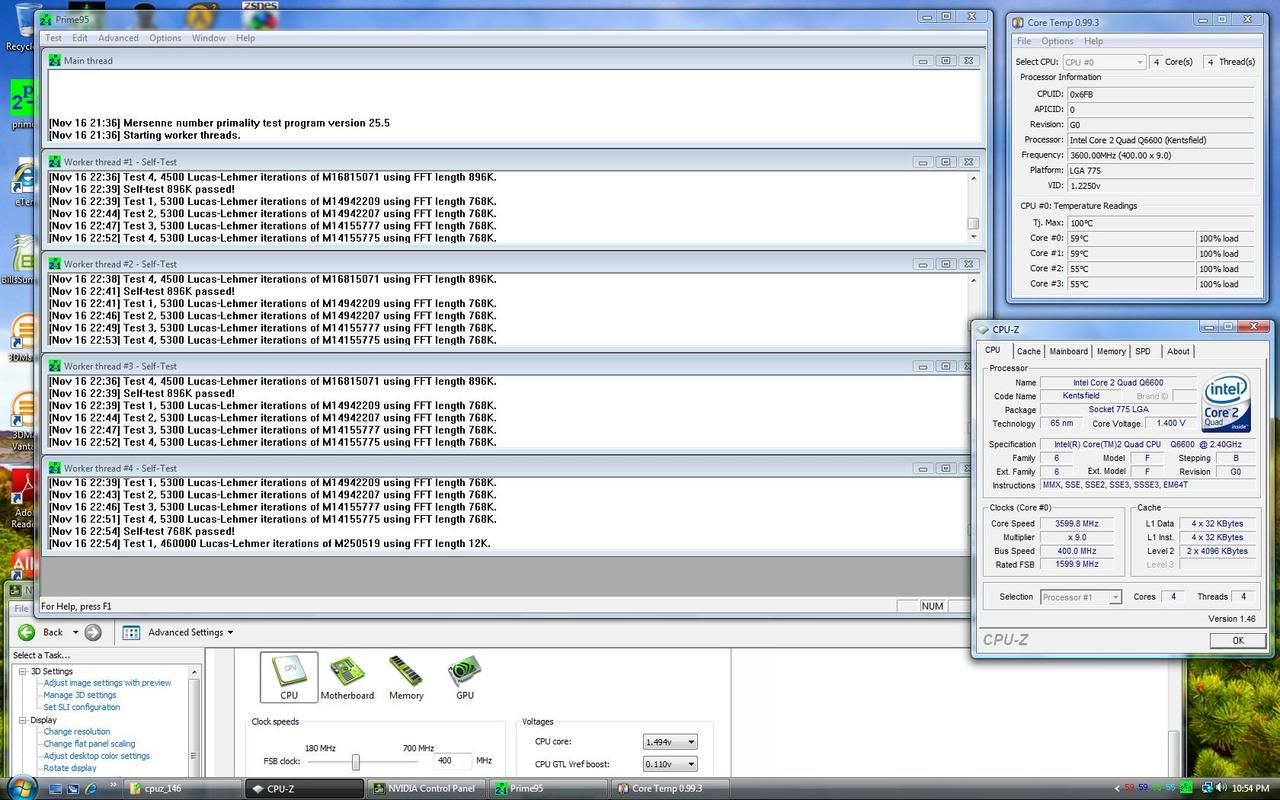The width and height of the screenshot is (1280, 800).
Task: Click Show Desktop quick launch icon
Action: click(56, 789)
